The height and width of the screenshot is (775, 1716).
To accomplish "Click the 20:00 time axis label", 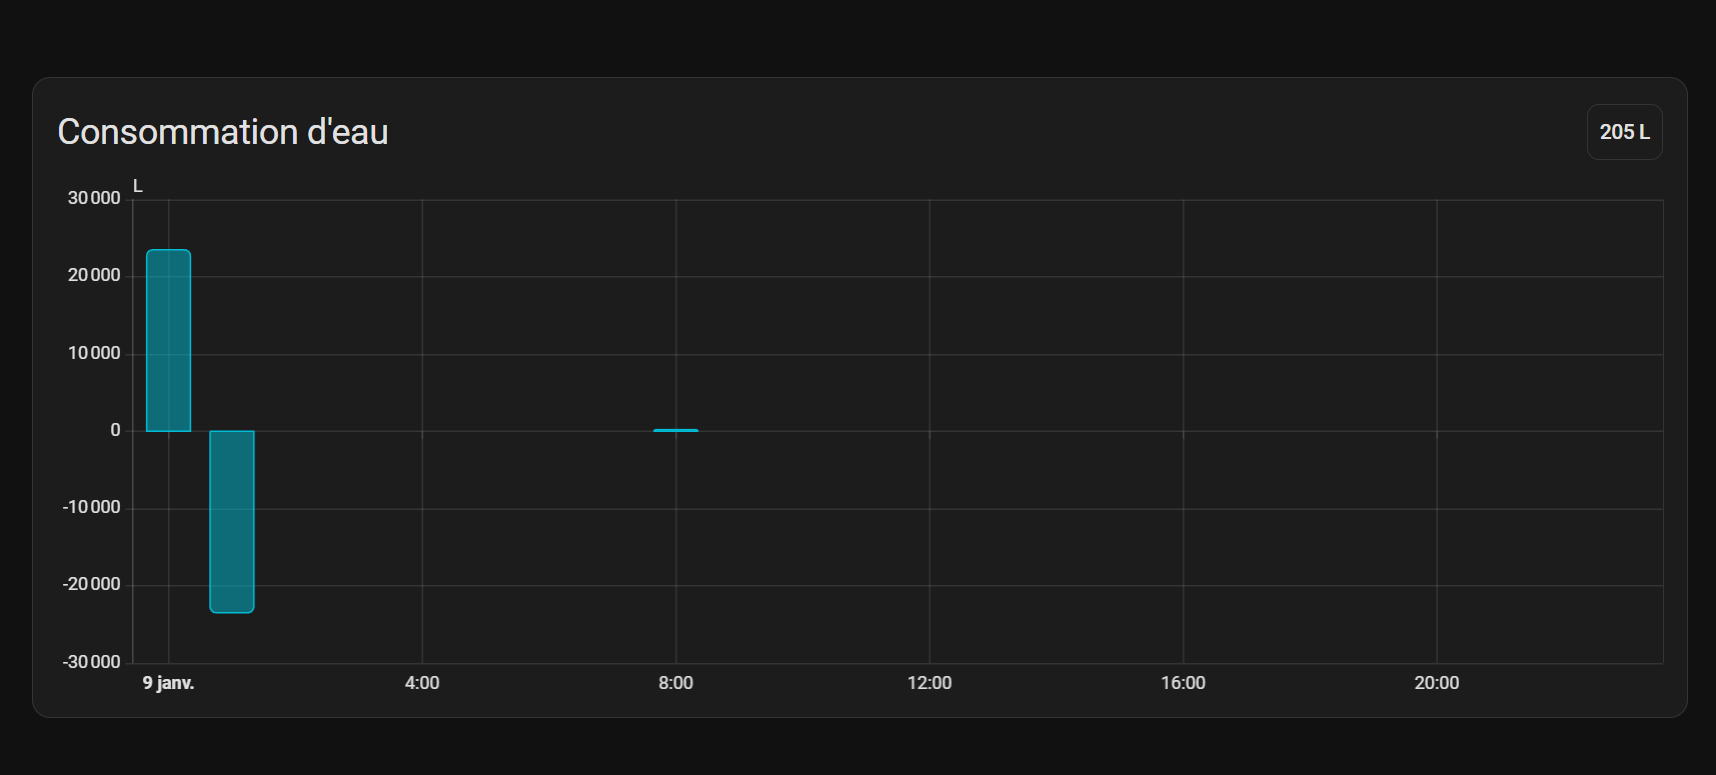I will click(x=1437, y=683).
